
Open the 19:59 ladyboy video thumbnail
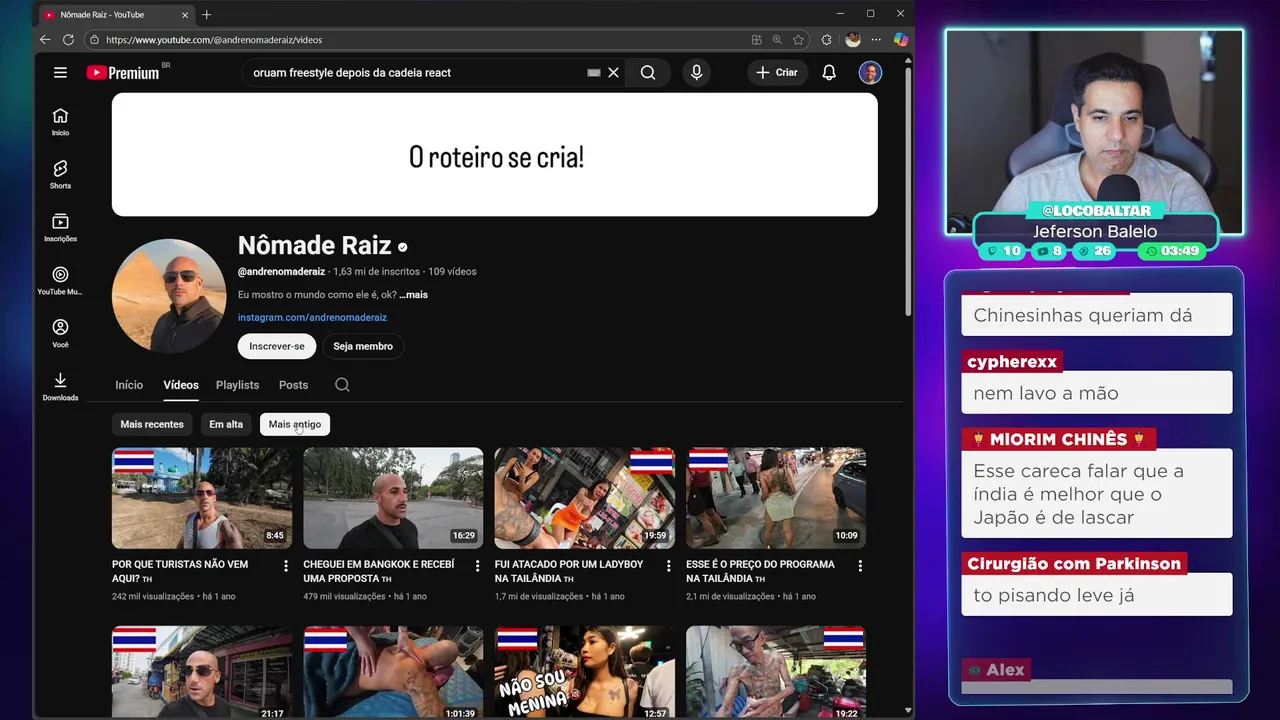(585, 497)
